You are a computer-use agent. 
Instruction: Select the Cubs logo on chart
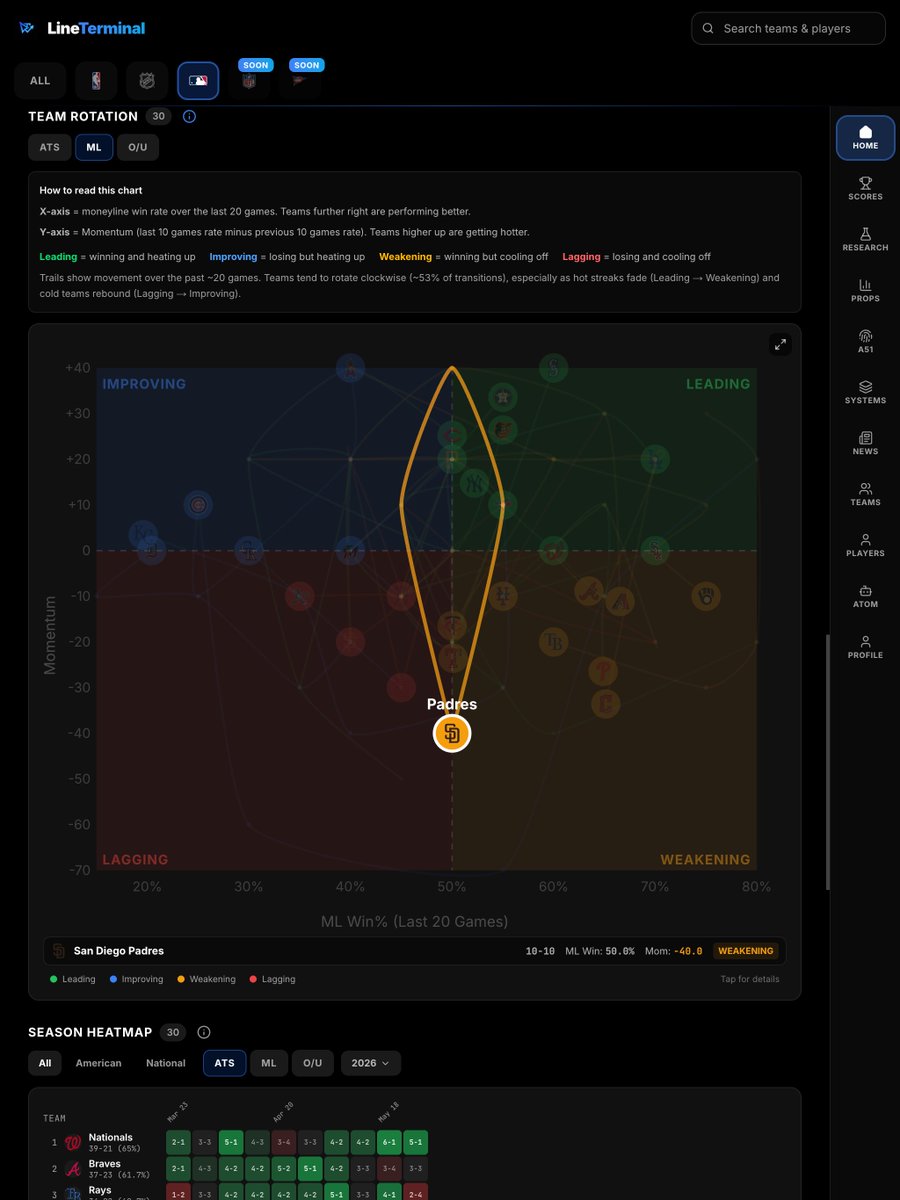[x=199, y=504]
